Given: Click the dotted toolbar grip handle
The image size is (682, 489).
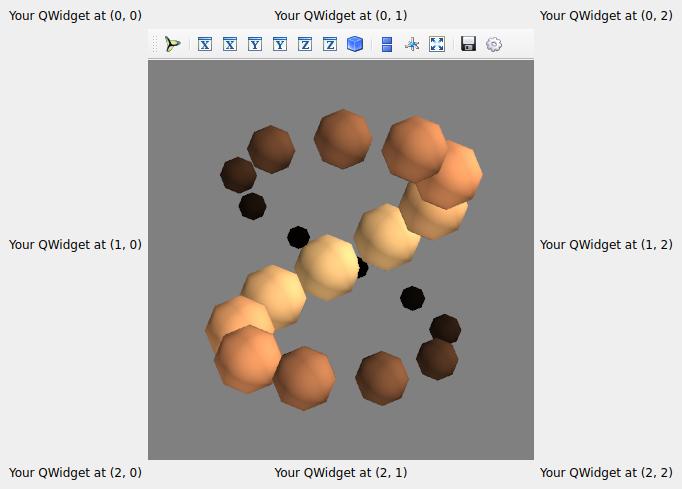Looking at the screenshot, I should (154, 44).
